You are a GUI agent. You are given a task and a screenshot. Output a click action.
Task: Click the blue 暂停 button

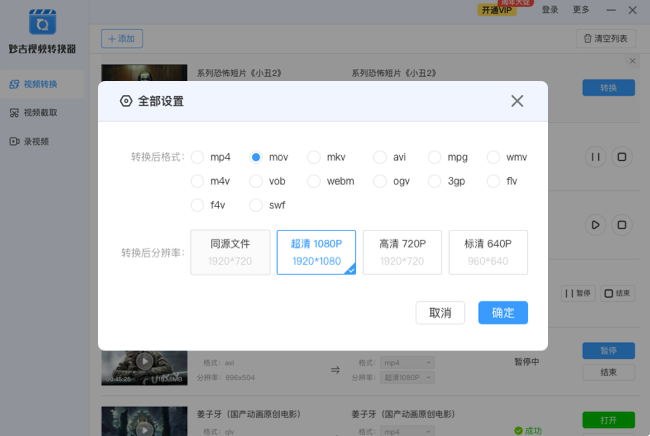point(609,351)
